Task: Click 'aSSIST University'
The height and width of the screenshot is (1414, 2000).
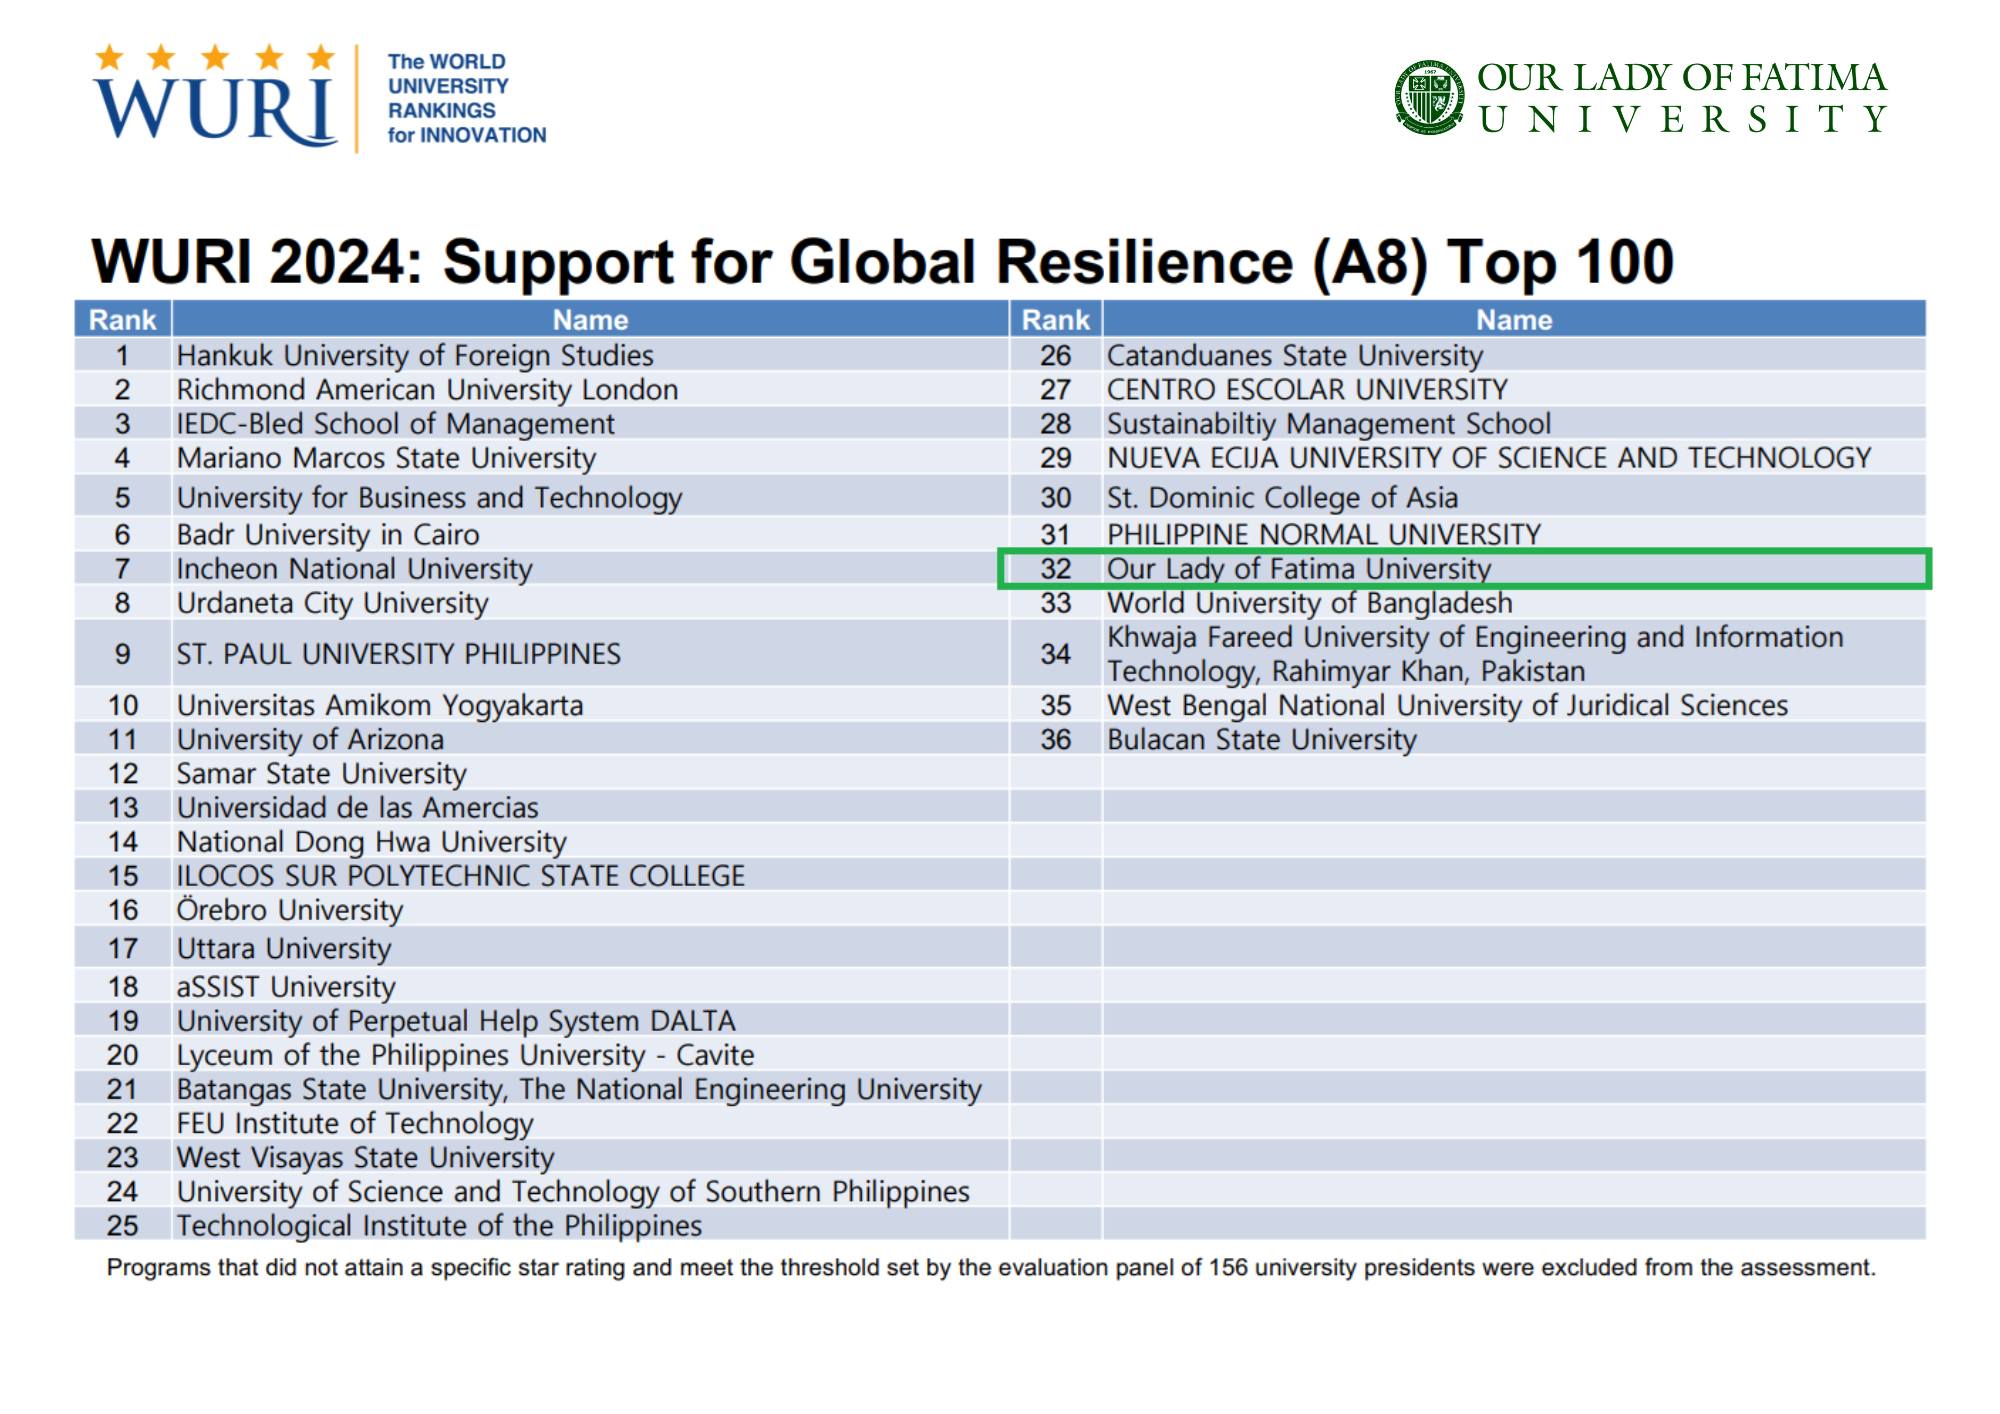Action: (286, 986)
